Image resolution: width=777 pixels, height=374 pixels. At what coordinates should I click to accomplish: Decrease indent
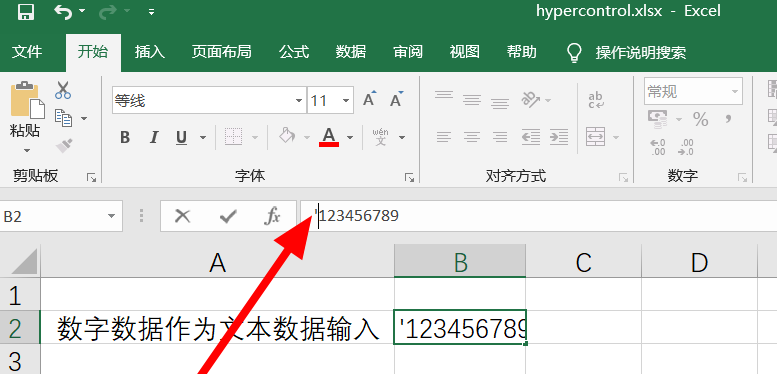pos(531,137)
